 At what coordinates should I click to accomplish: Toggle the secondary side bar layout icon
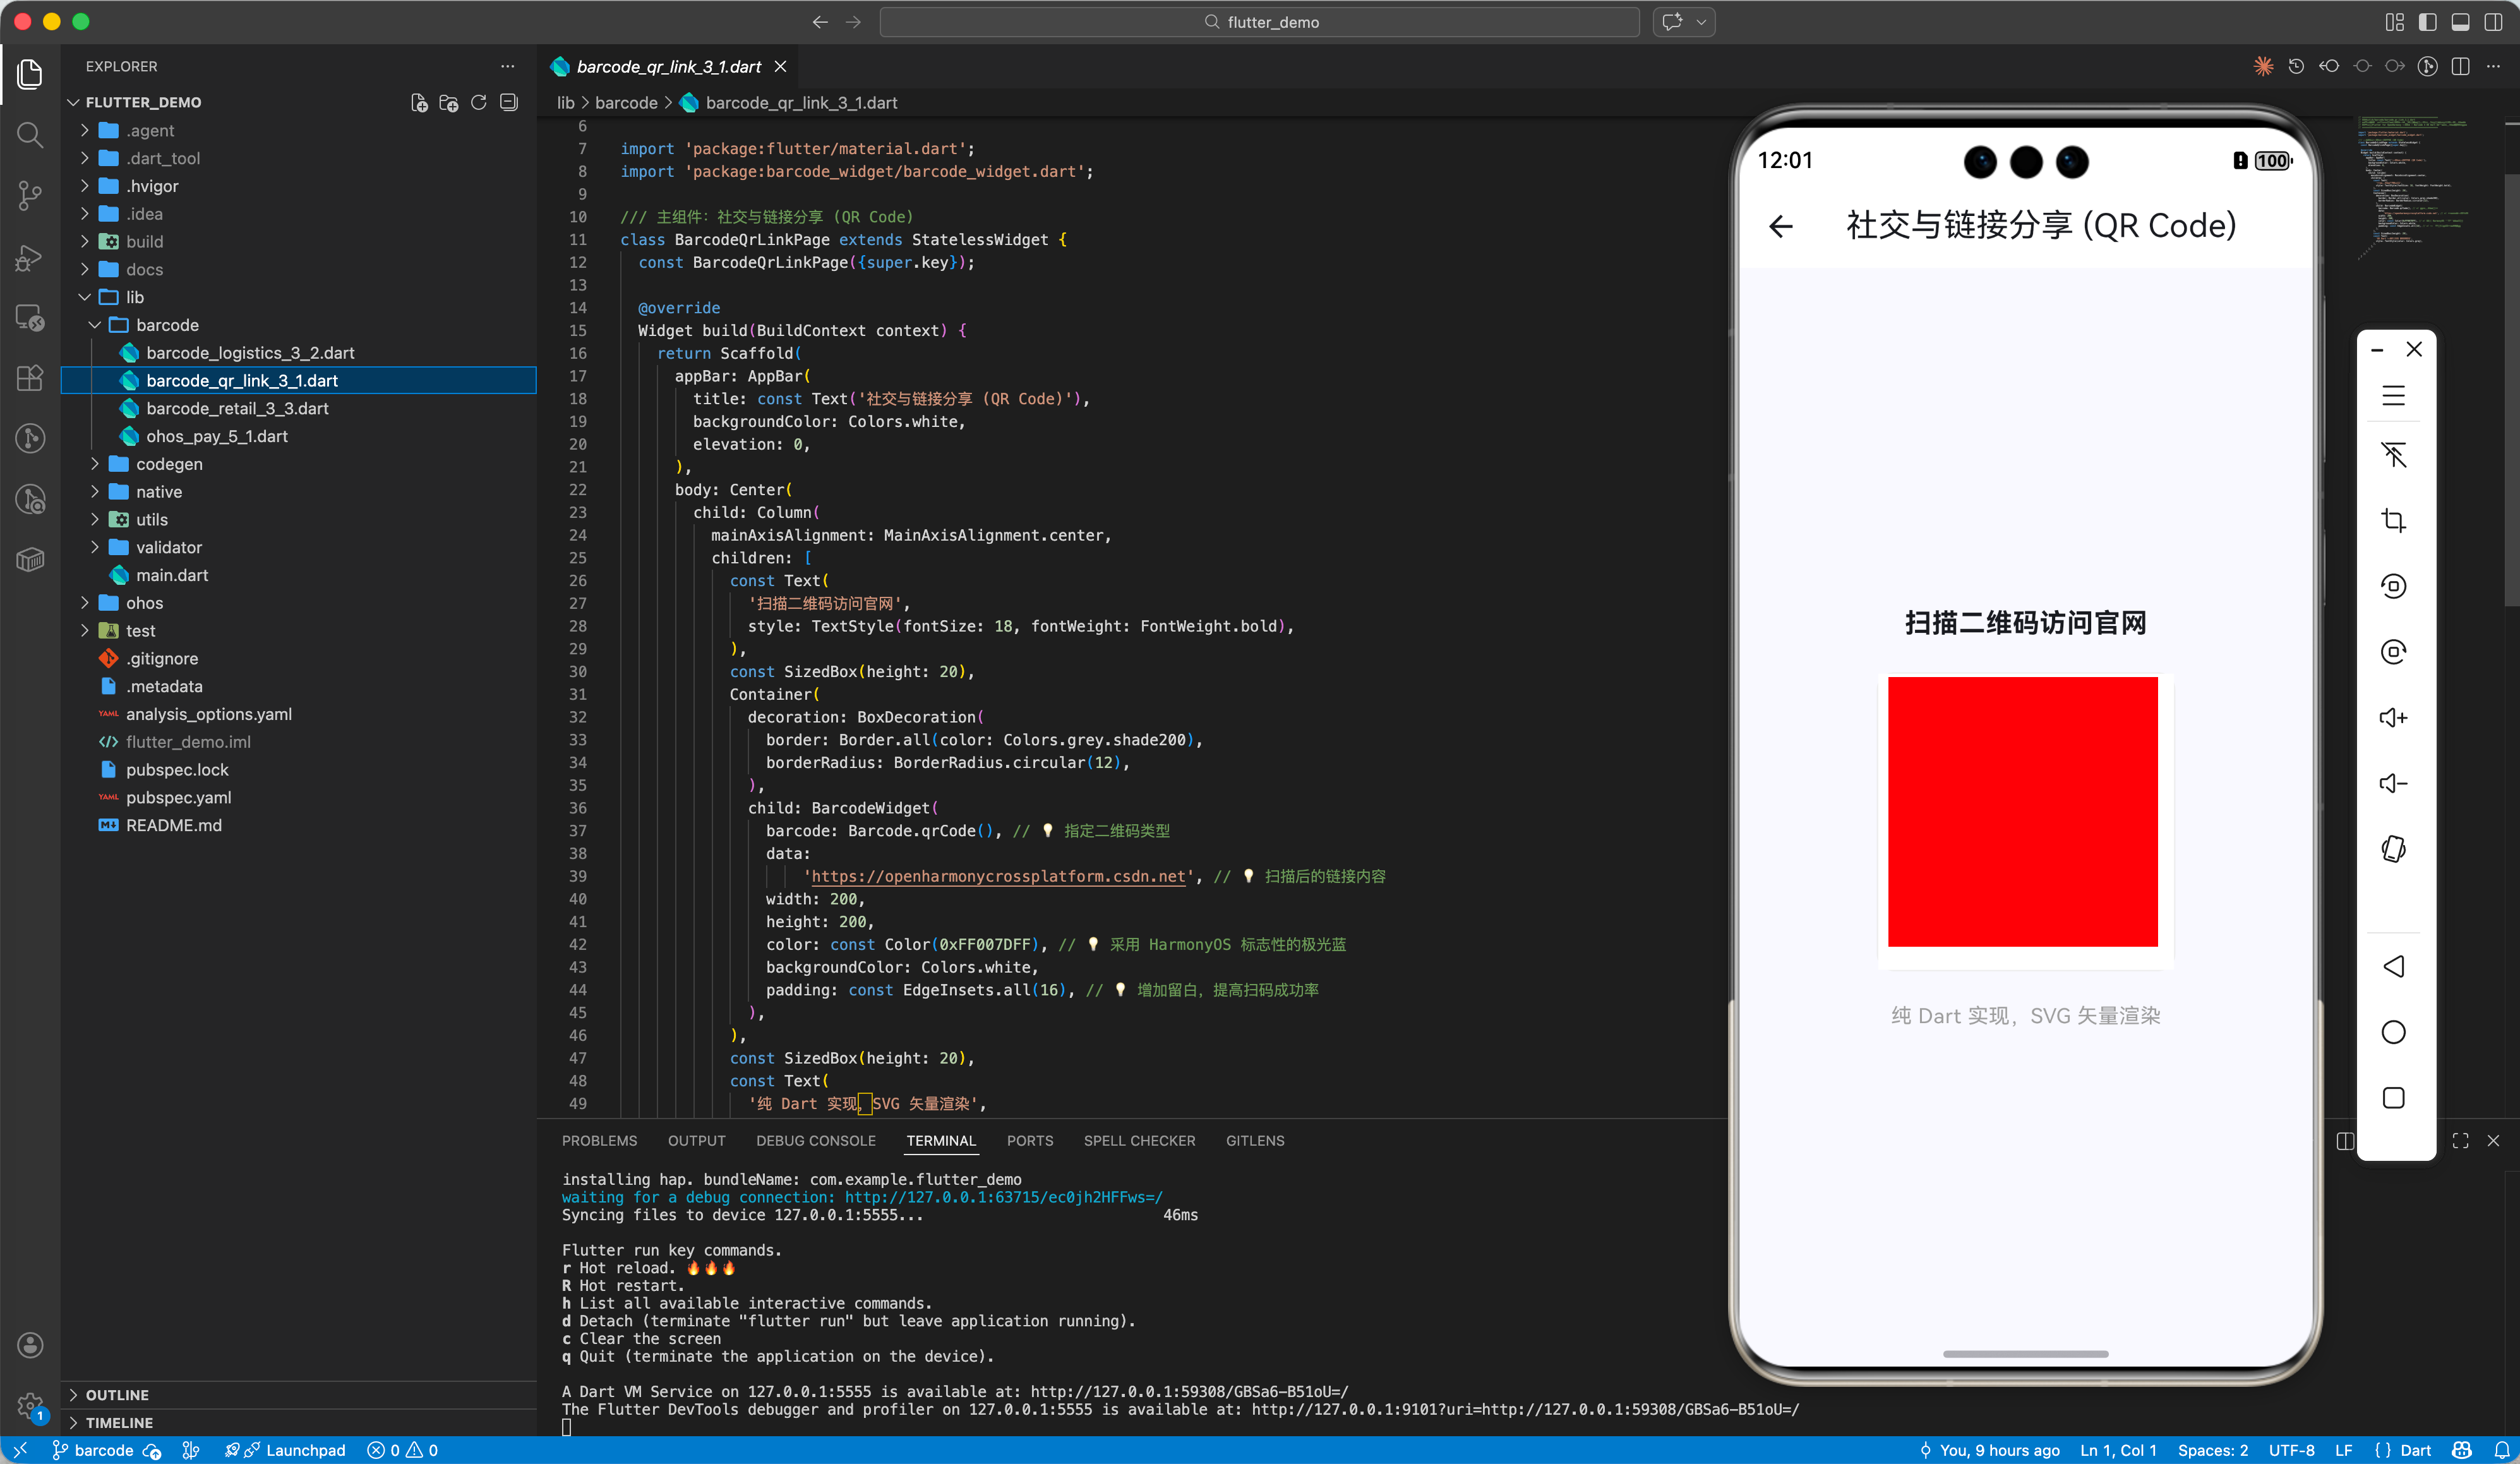point(2493,22)
